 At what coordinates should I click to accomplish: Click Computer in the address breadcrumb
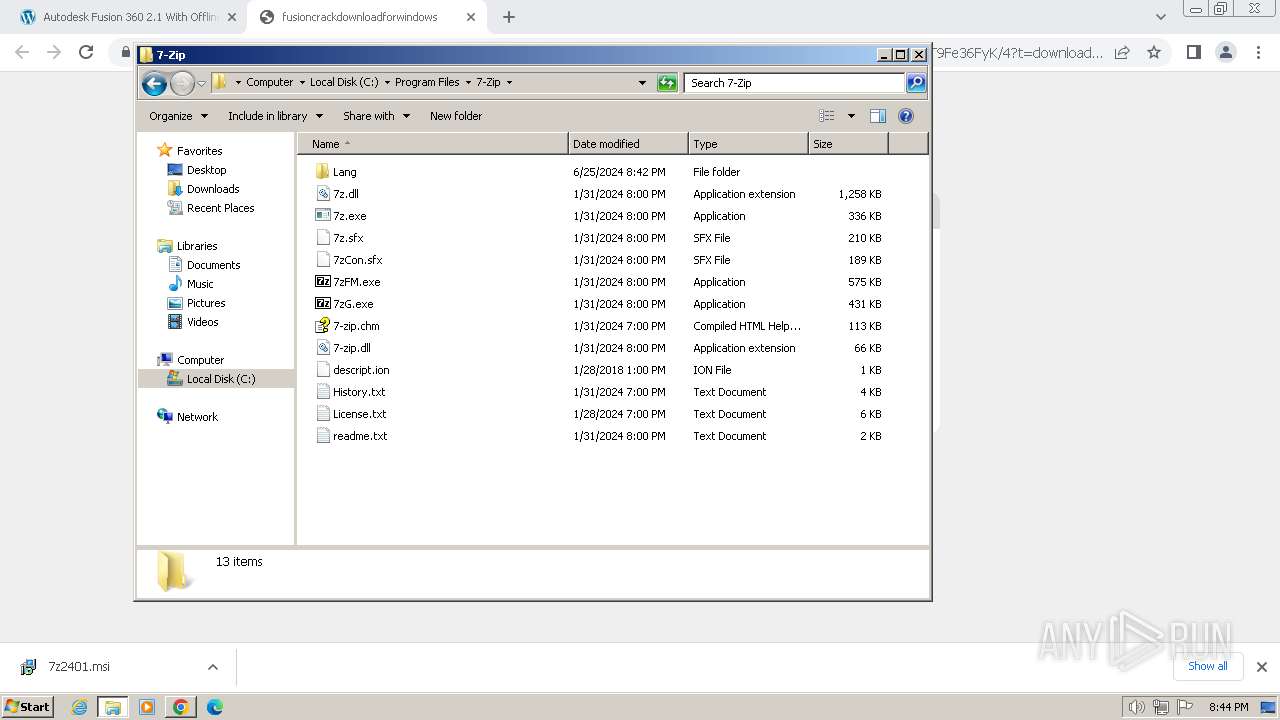[x=270, y=83]
